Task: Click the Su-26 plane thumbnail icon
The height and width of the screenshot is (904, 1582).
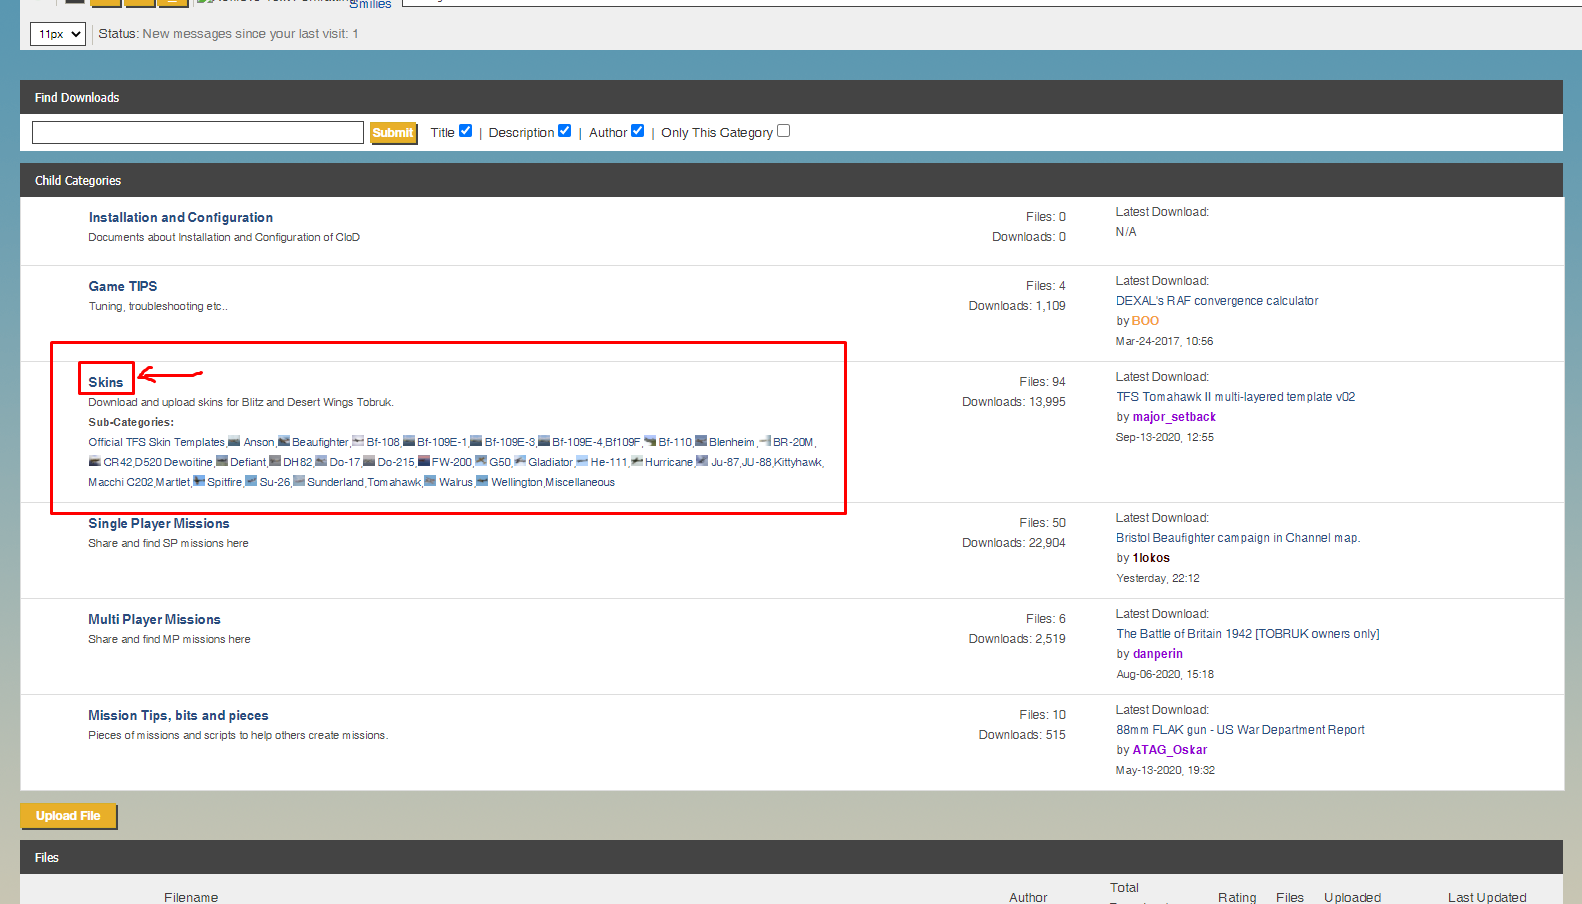Action: pyautogui.click(x=251, y=481)
